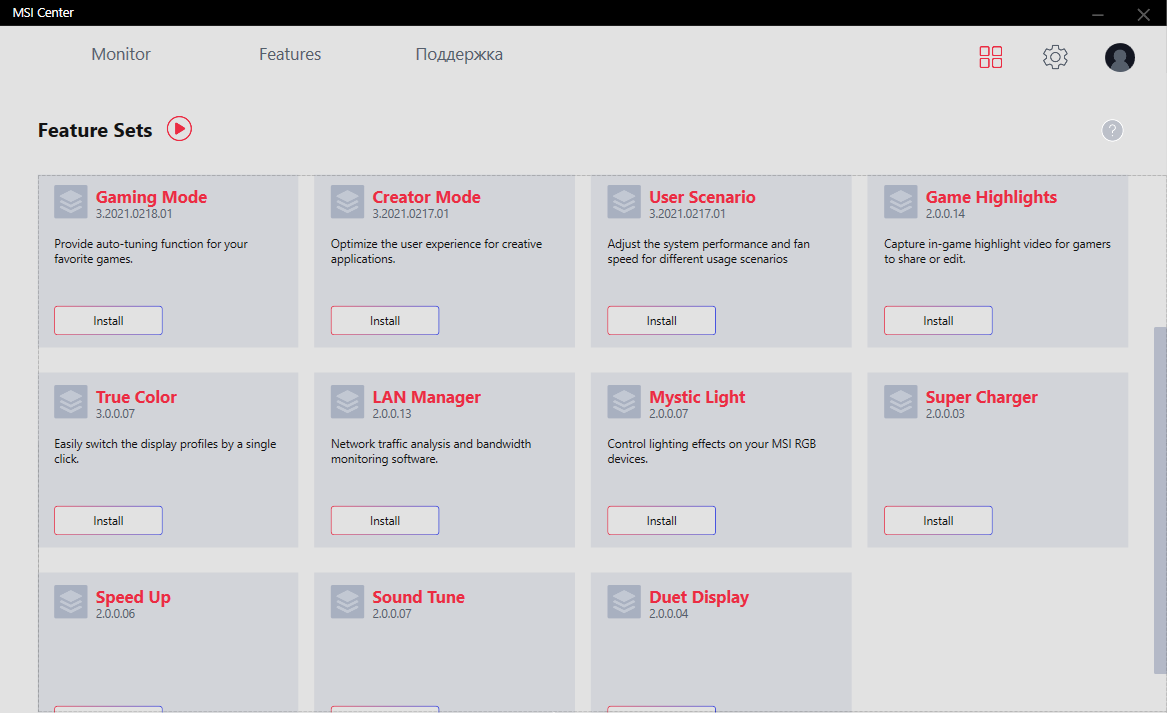Open the help question mark icon
Image resolution: width=1167 pixels, height=713 pixels.
(x=1112, y=130)
